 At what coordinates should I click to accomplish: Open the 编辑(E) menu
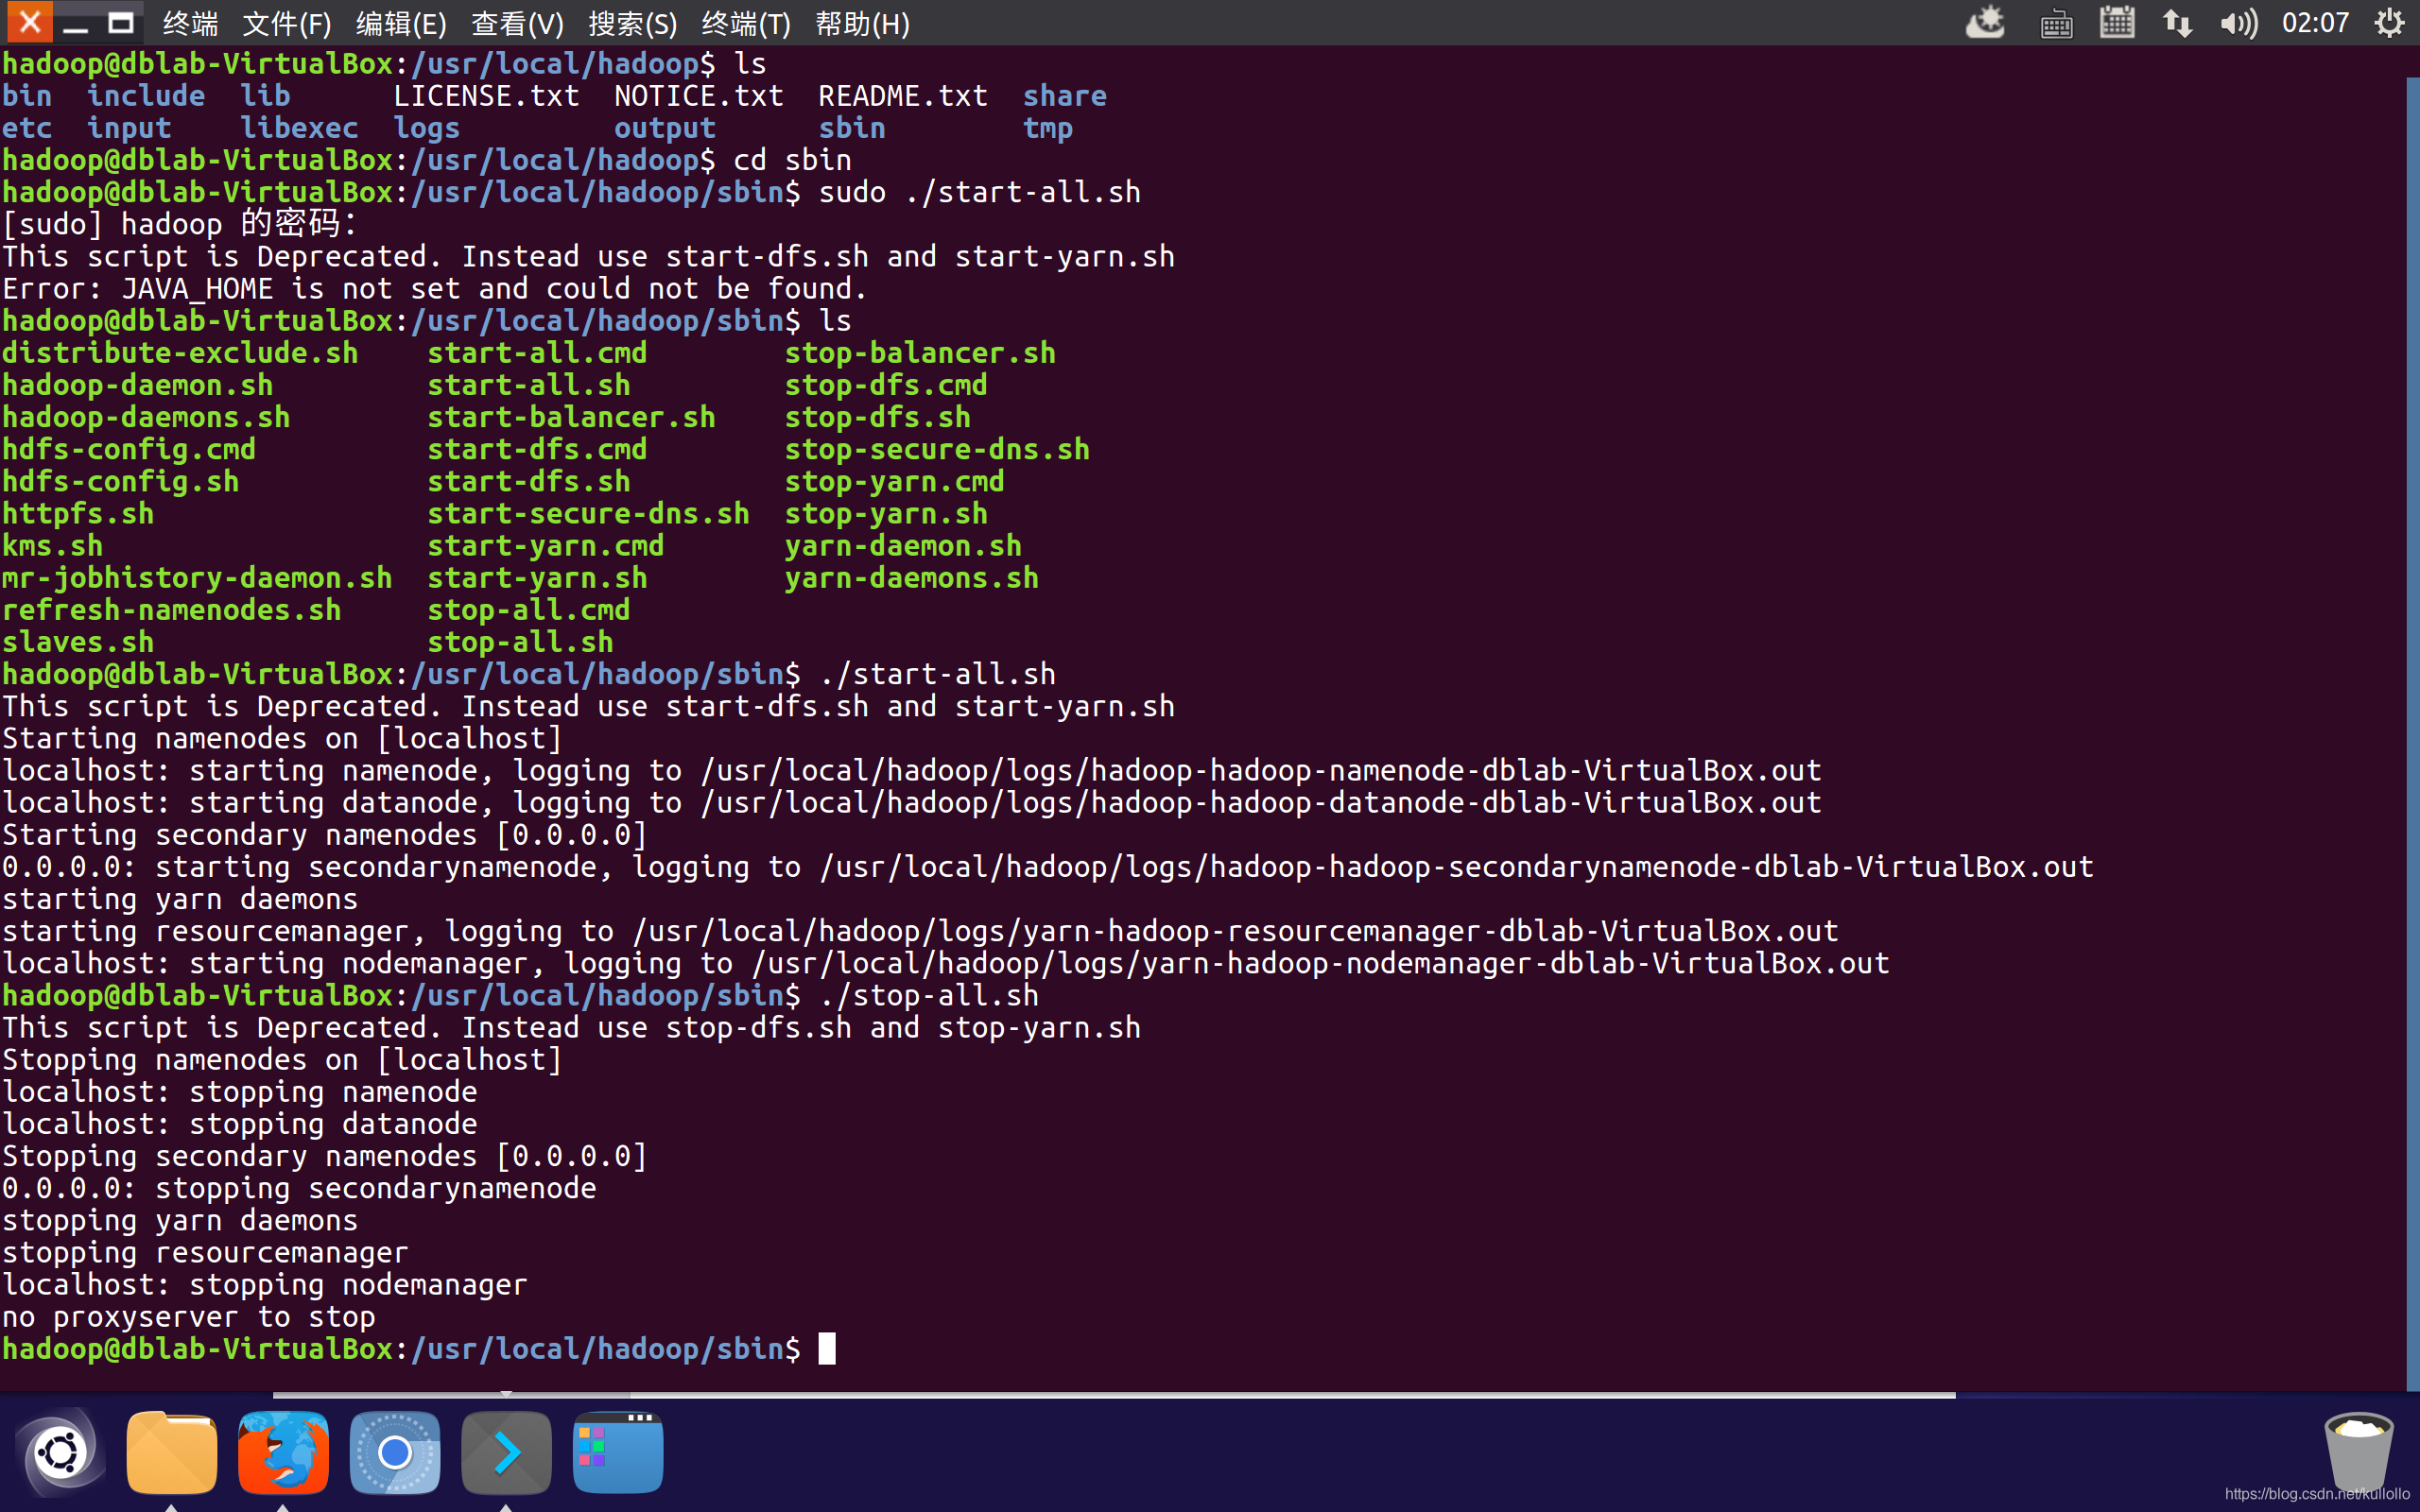tap(401, 23)
